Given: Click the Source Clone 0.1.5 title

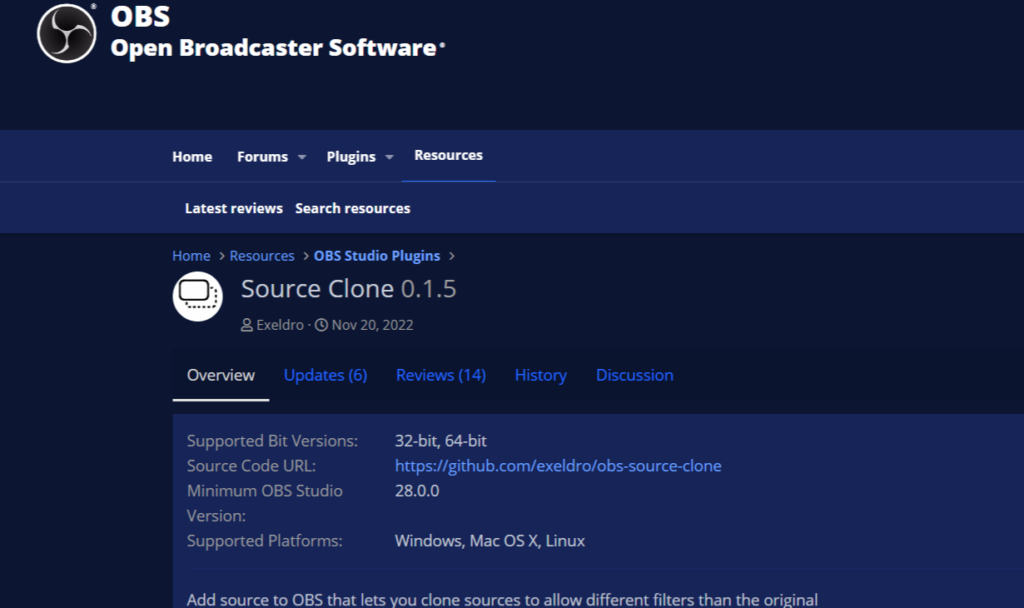Looking at the screenshot, I should (349, 289).
